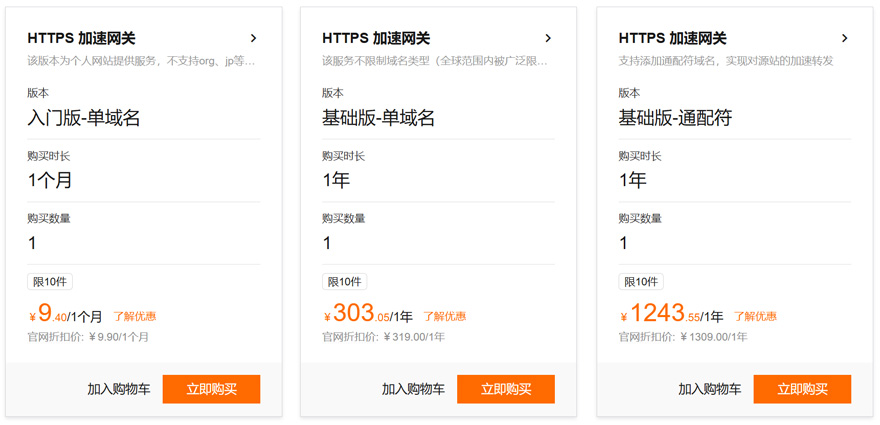880x425 pixels.
Task: Click the description starting 该版本为个人网站提供服务
Action: click(141, 61)
